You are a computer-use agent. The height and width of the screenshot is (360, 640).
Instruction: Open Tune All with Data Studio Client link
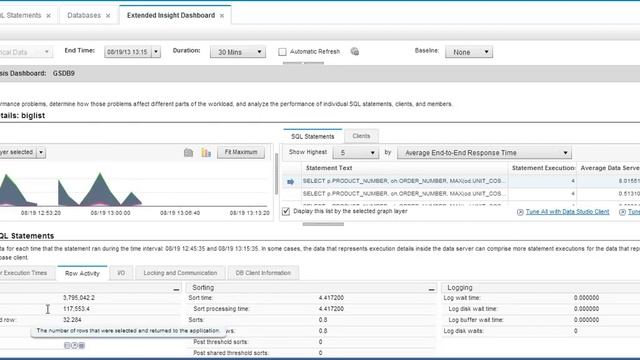567,212
